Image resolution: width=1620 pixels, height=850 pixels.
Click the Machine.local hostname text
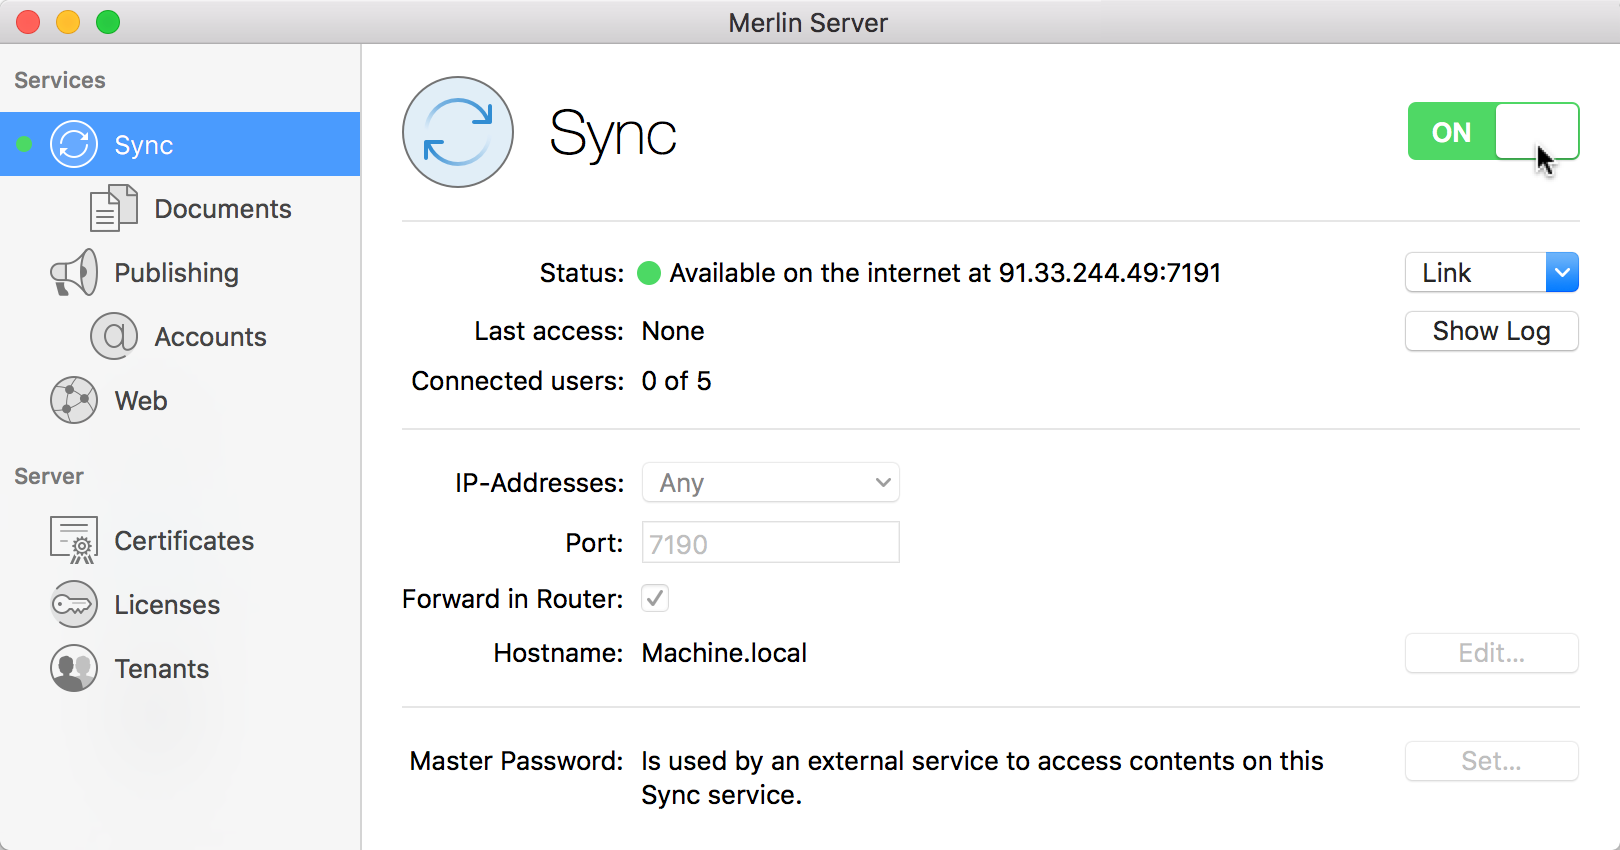click(724, 653)
